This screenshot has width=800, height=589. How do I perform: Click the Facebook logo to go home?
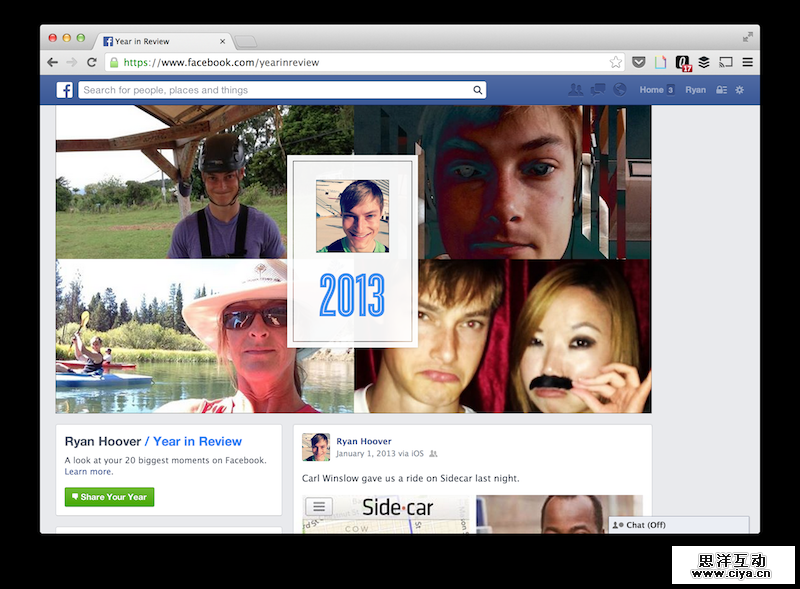pyautogui.click(x=64, y=89)
